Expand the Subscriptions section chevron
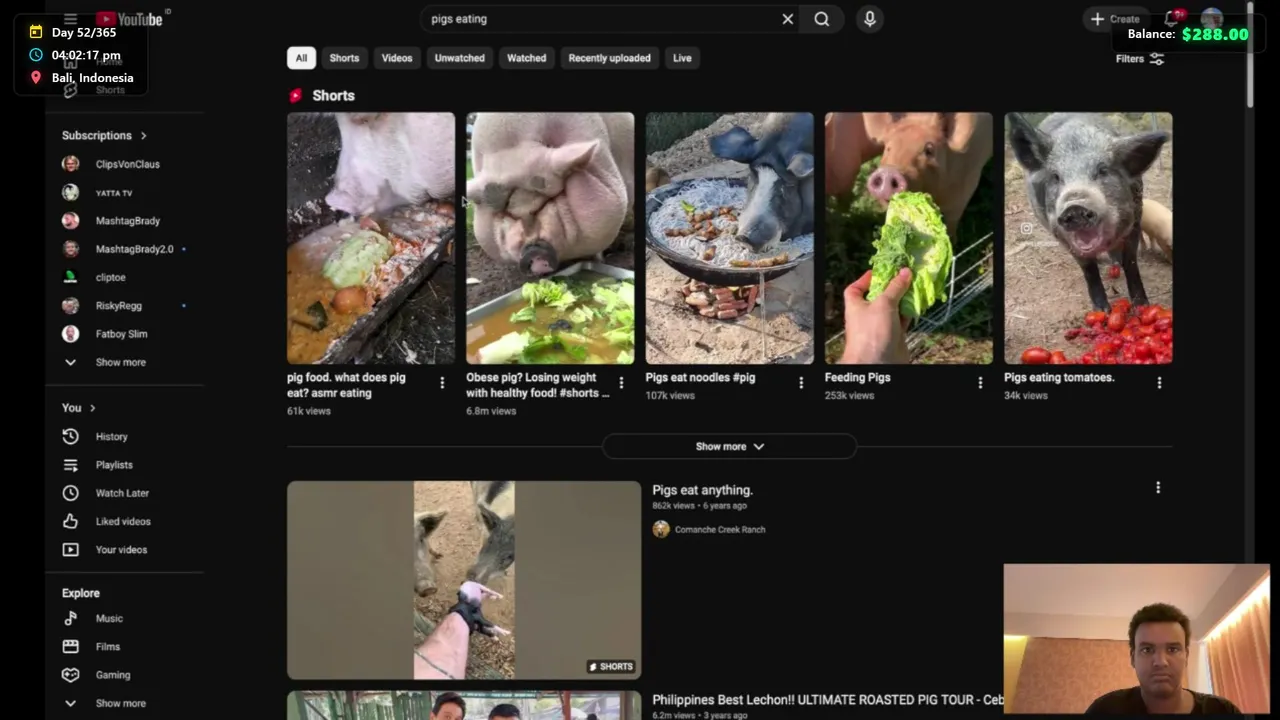The width and height of the screenshot is (1280, 720). [x=143, y=135]
